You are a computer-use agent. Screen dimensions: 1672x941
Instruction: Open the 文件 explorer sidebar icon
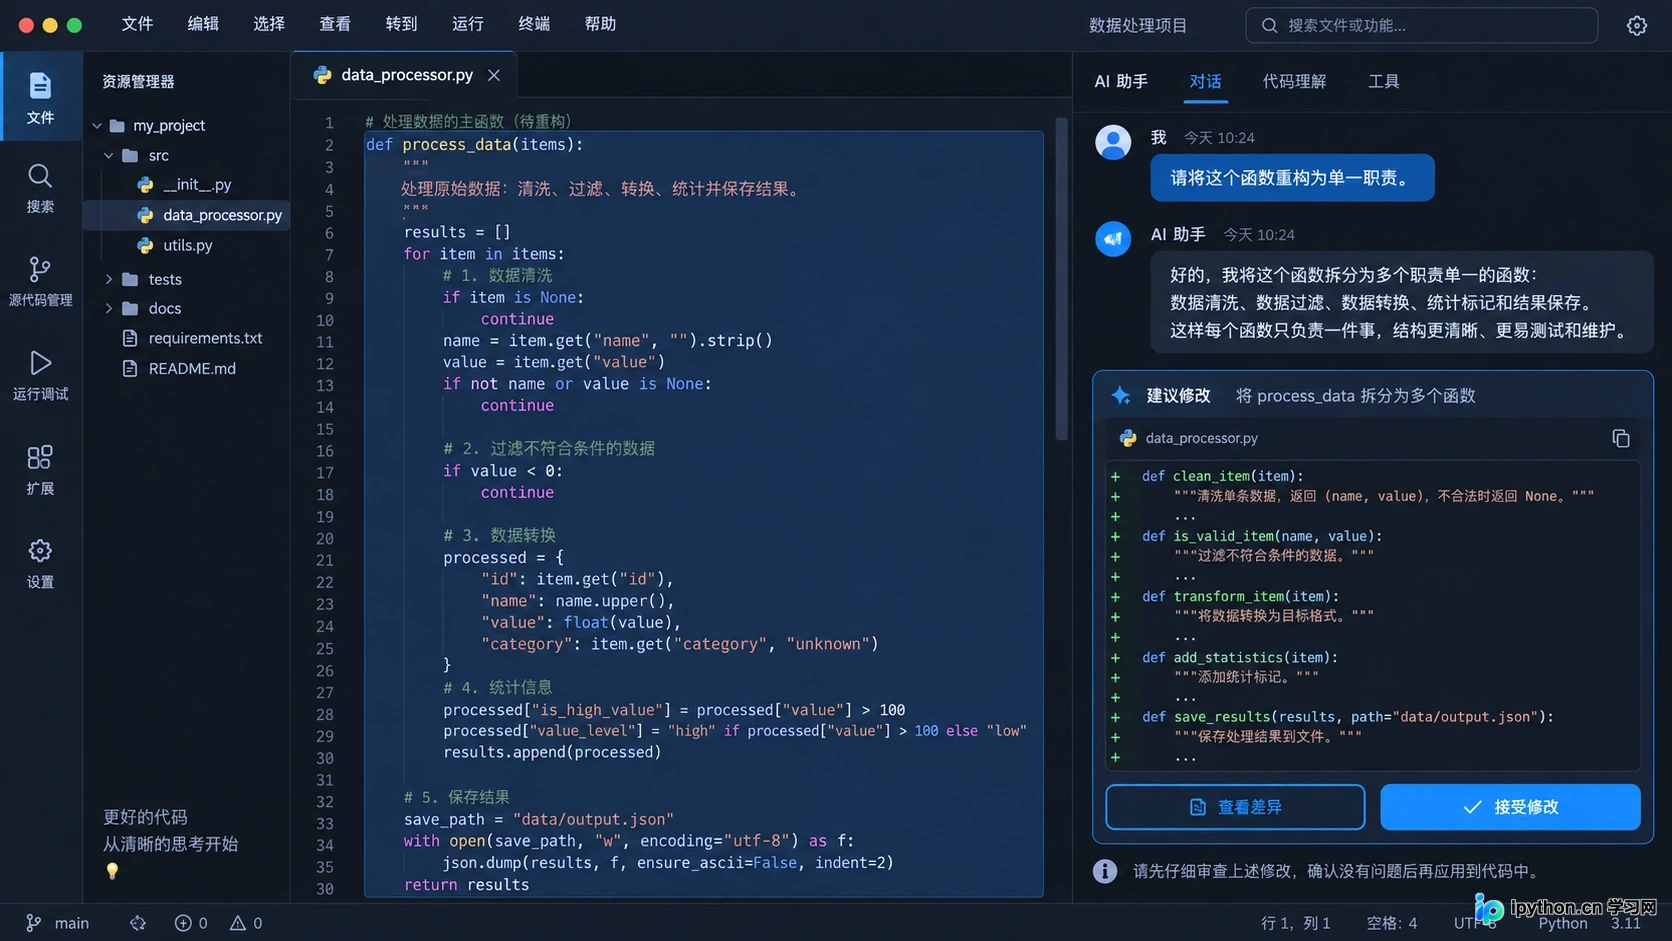[40, 98]
